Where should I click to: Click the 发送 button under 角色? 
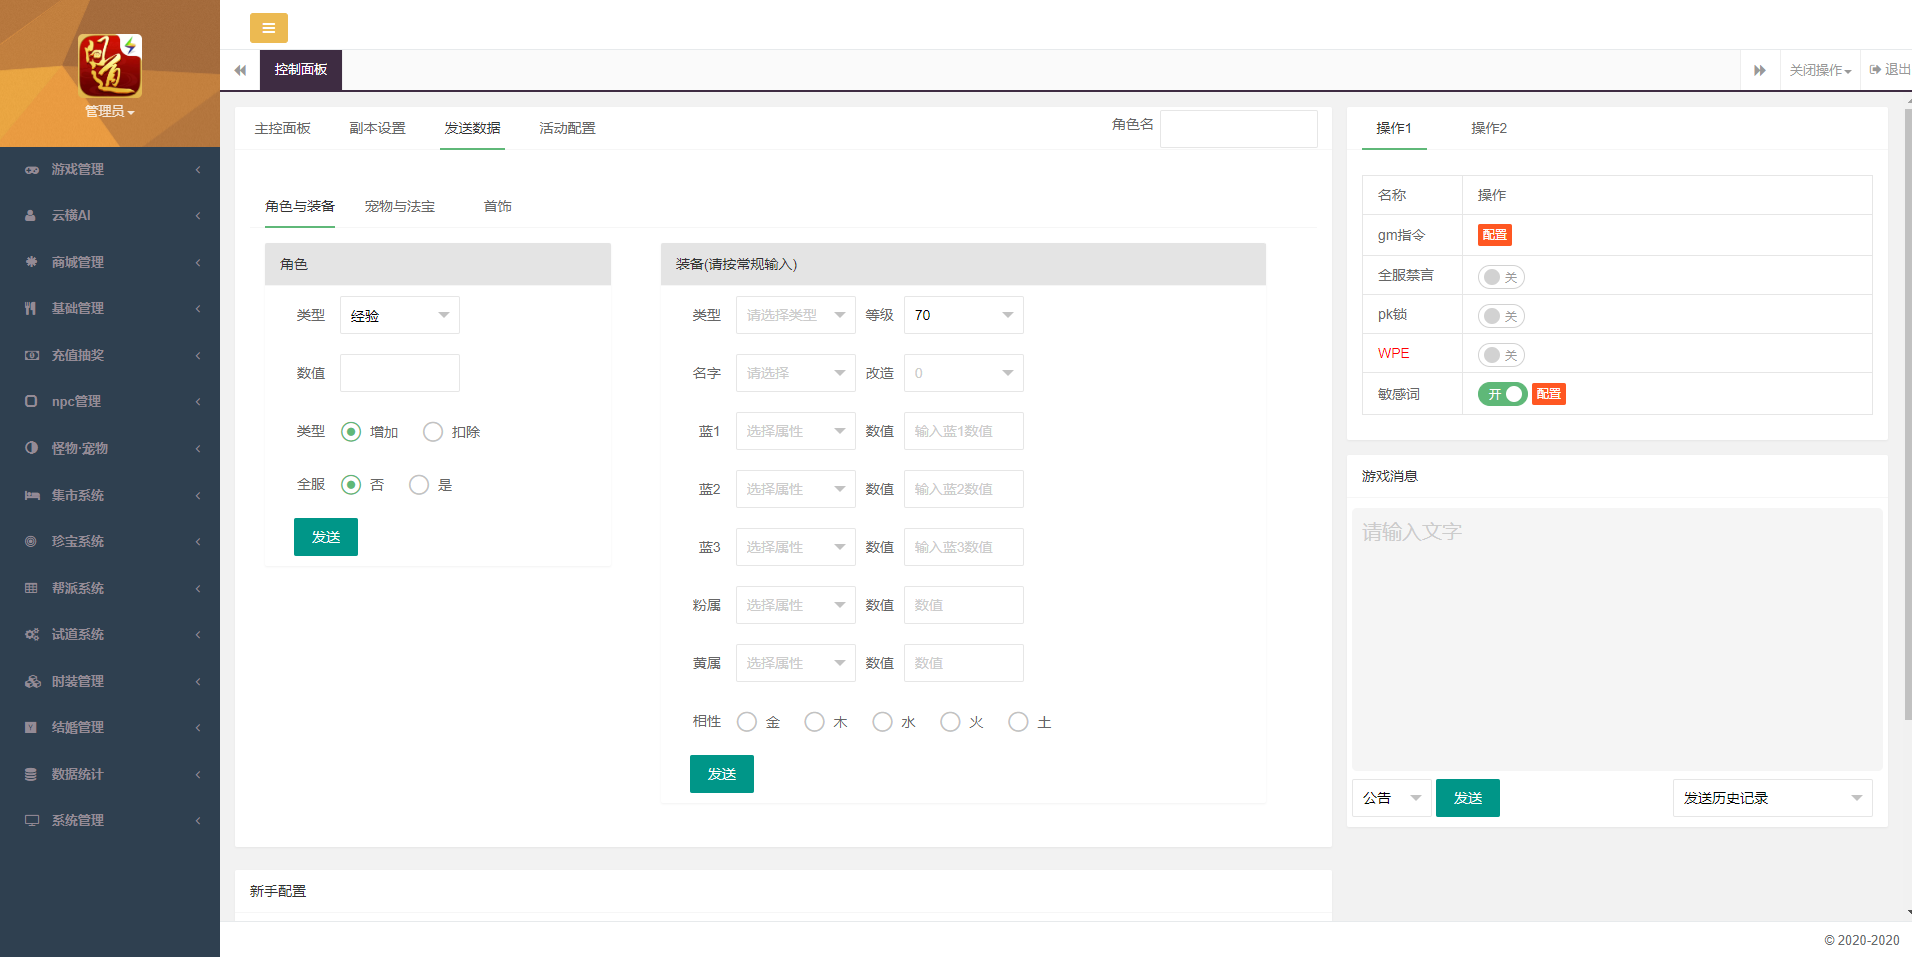[x=325, y=536]
